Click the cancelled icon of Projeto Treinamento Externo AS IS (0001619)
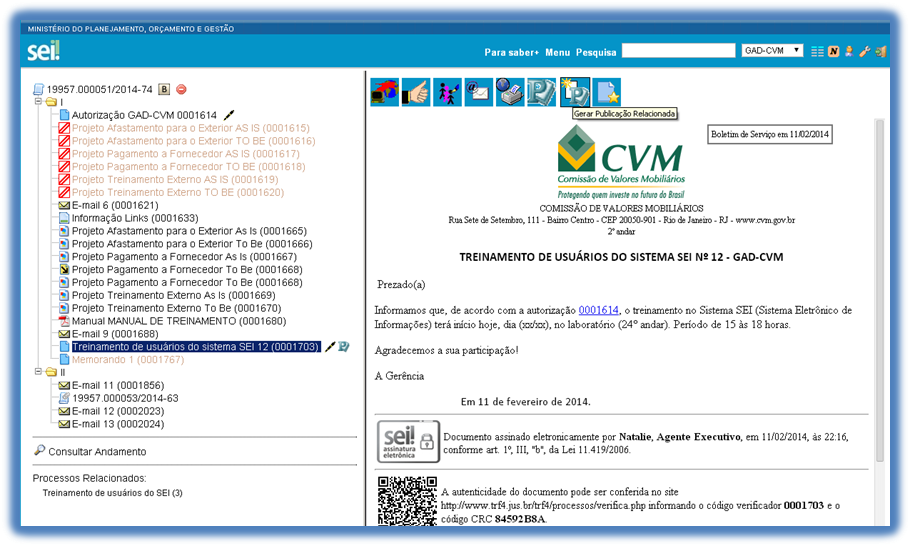This screenshot has width=910, height=546. pyautogui.click(x=64, y=179)
